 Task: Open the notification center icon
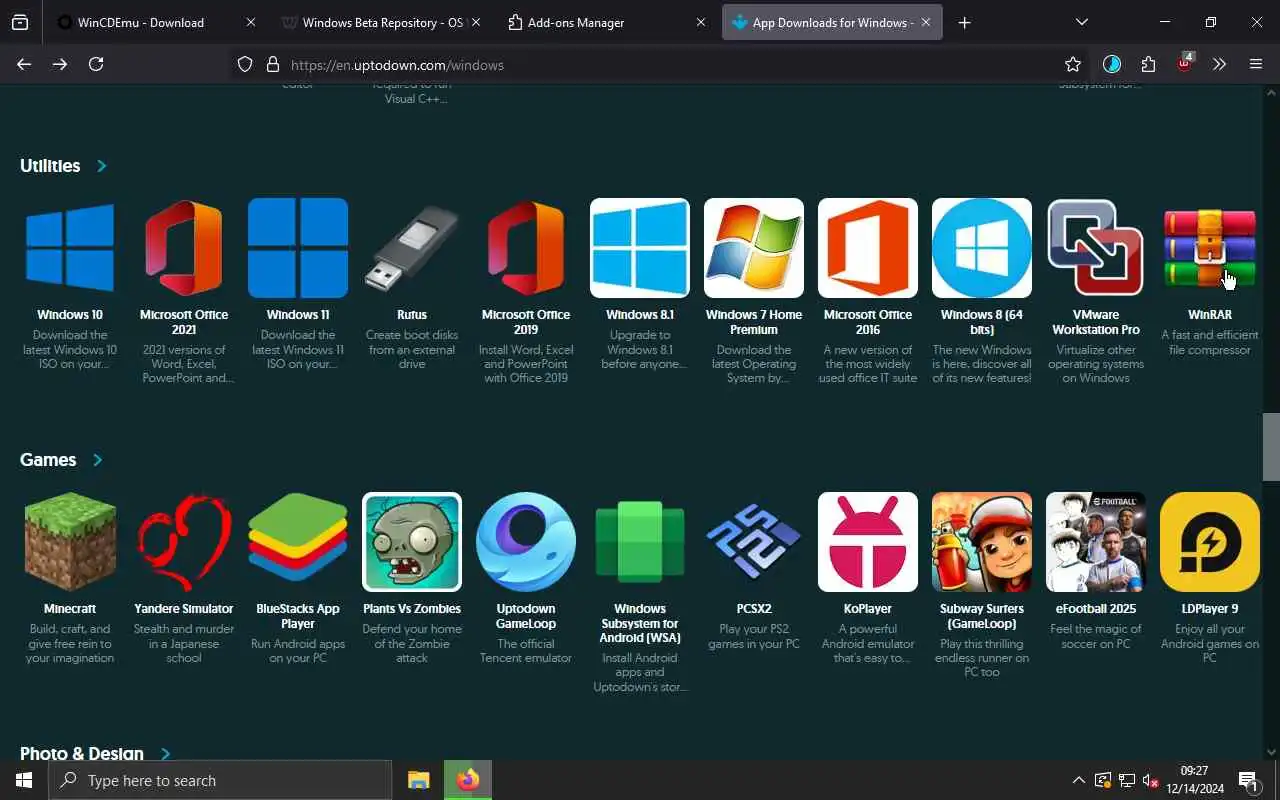click(x=1248, y=780)
